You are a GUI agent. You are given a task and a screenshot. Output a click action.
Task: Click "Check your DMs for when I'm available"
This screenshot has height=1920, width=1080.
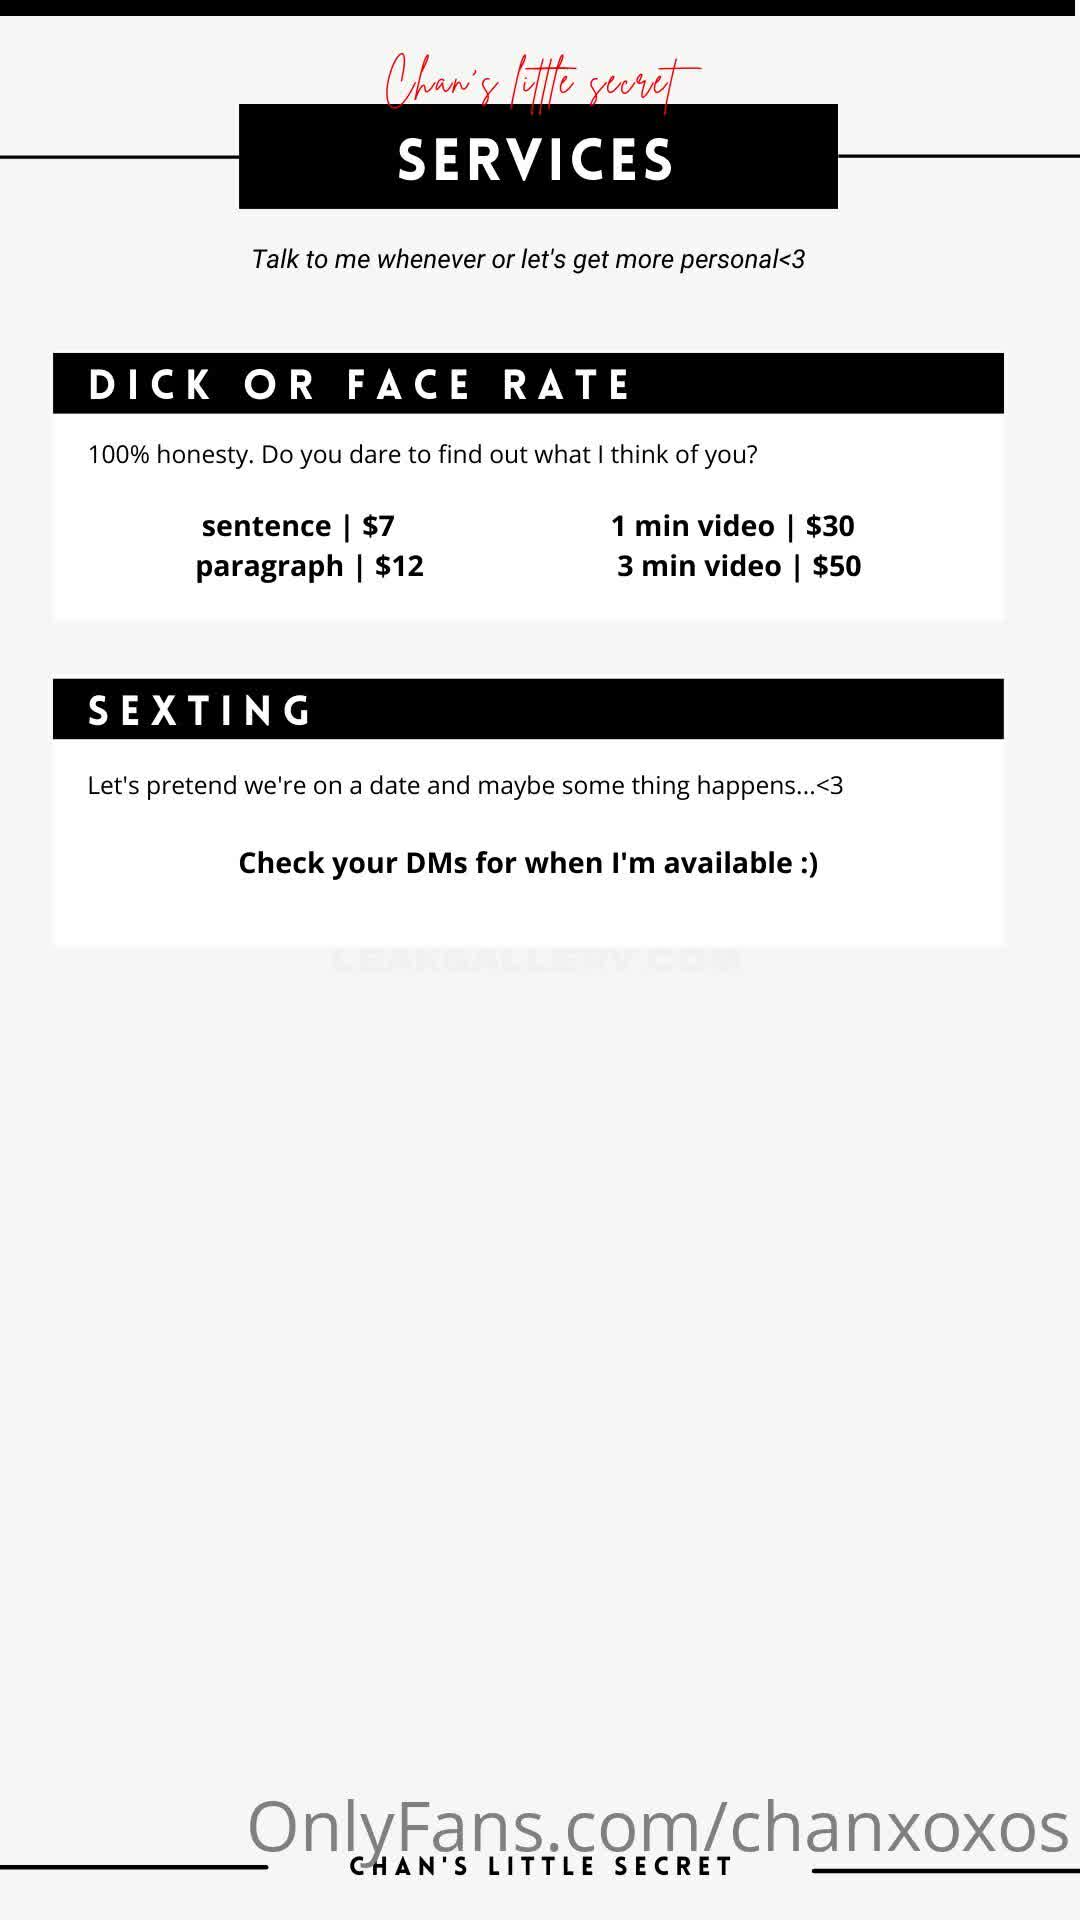[528, 863]
